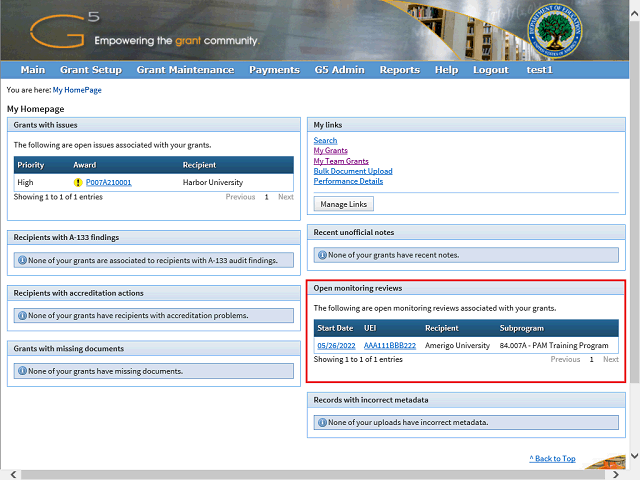Click the info icon in incorrect metadata notice
Viewport: 640px width, 480px height.
(322, 422)
